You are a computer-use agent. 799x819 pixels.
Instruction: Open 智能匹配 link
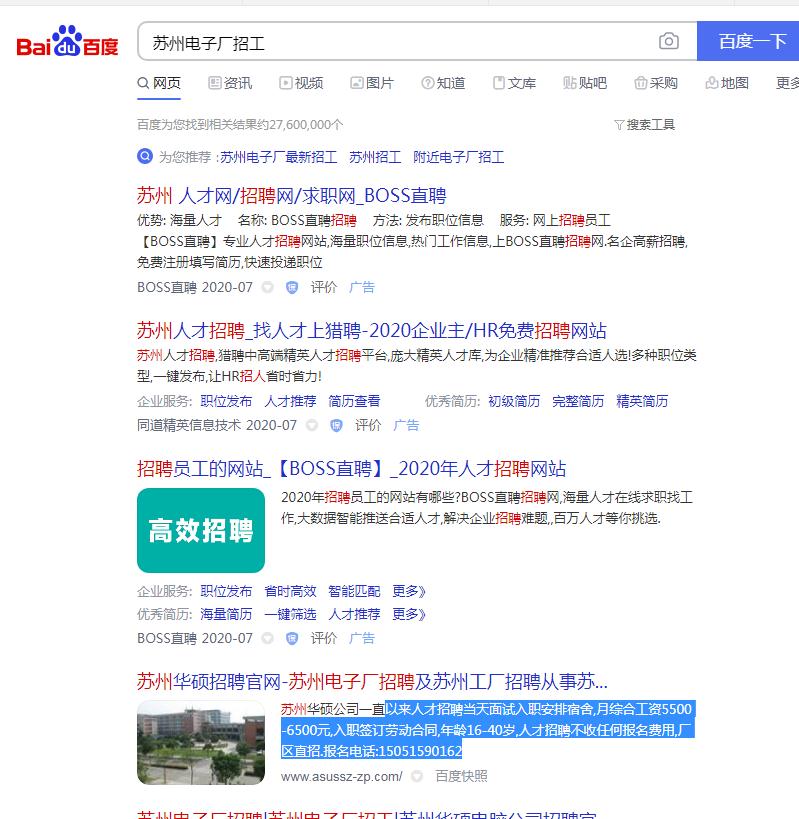(x=354, y=591)
